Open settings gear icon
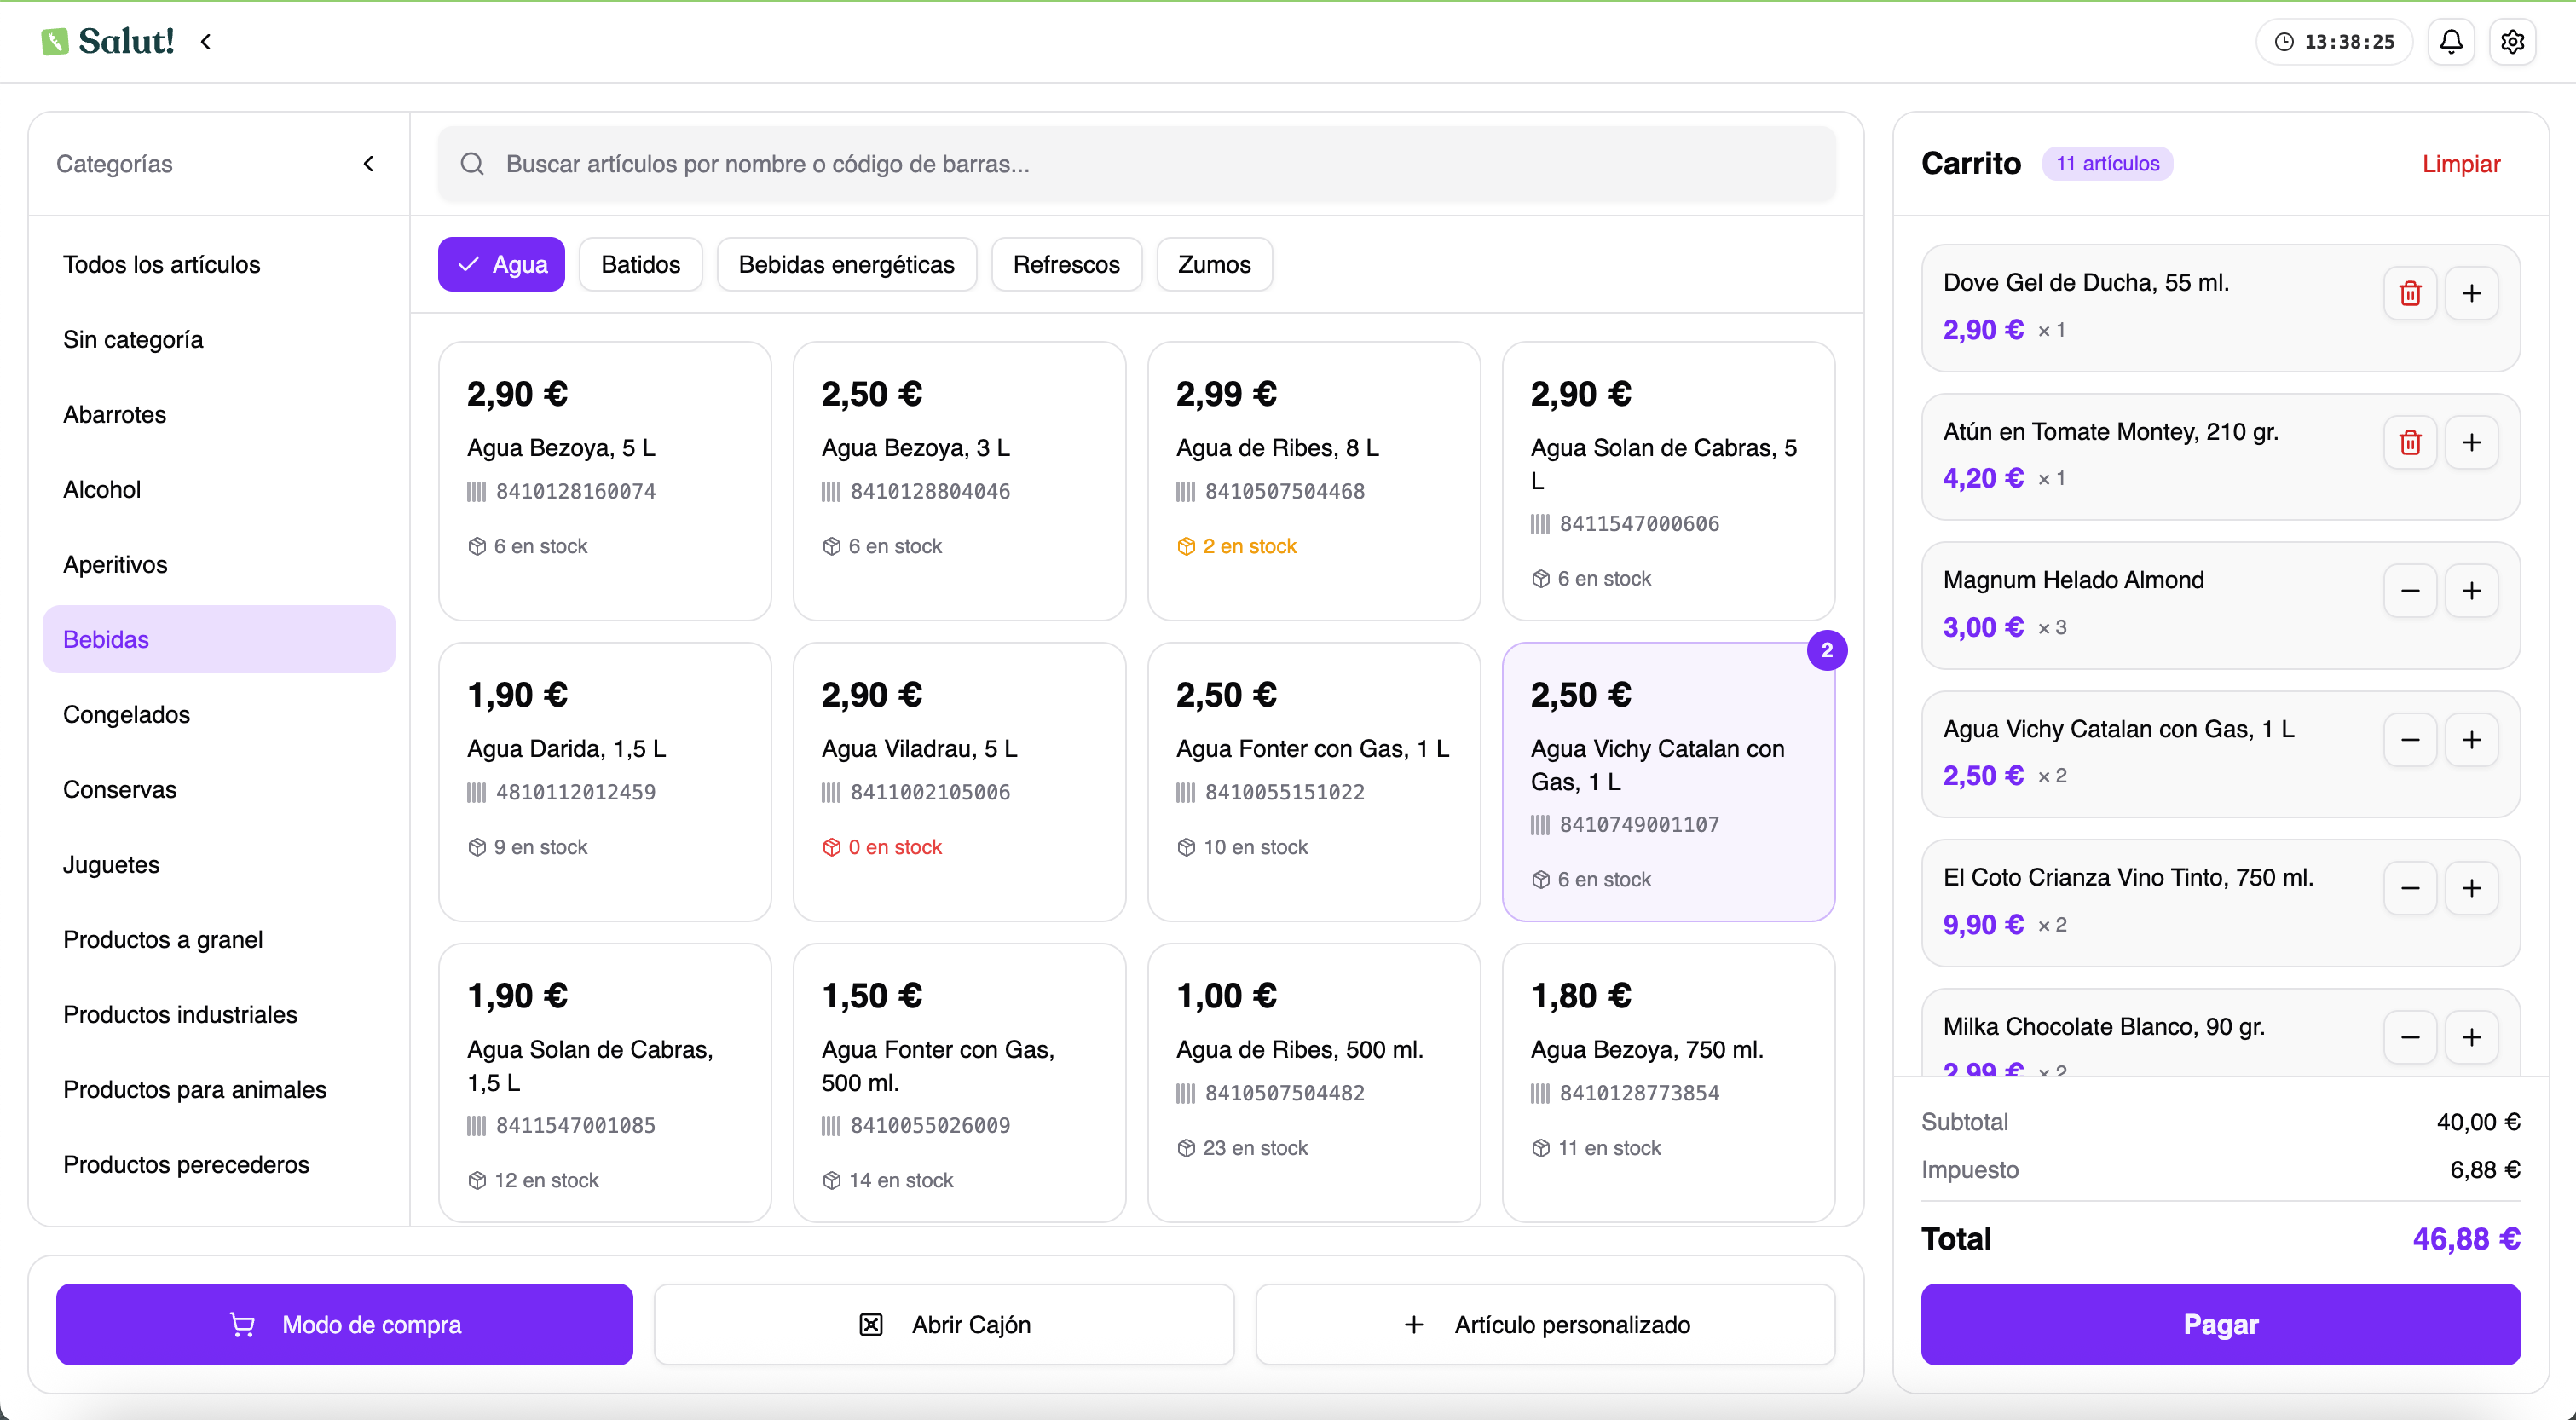The width and height of the screenshot is (2576, 1420). click(x=2512, y=41)
